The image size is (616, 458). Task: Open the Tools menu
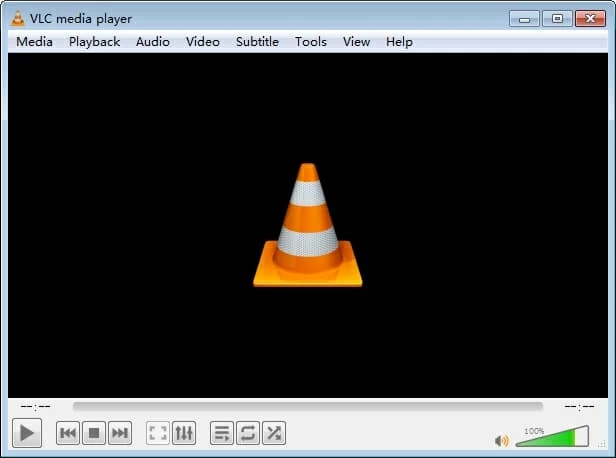point(310,42)
